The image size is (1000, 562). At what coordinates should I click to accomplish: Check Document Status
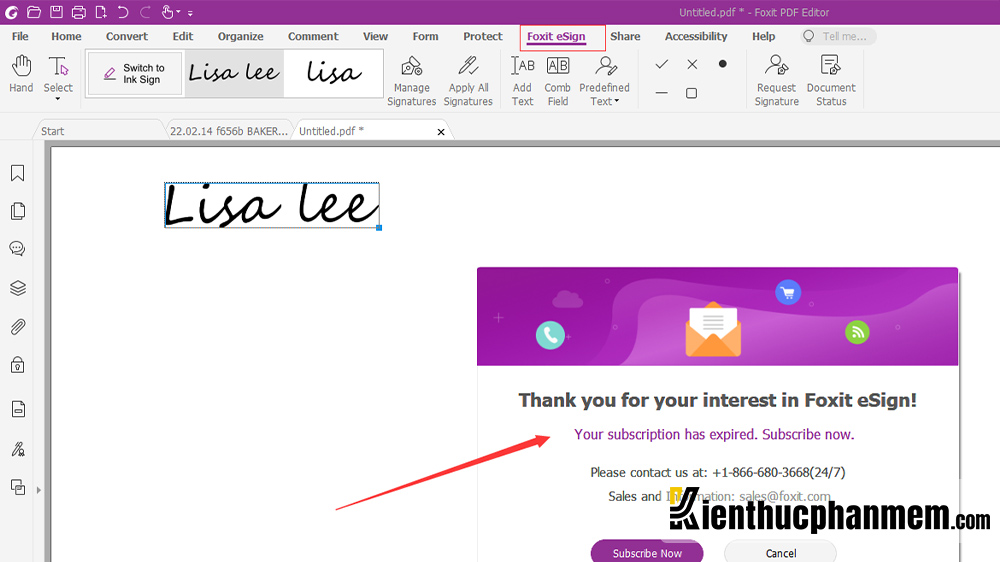coord(831,80)
